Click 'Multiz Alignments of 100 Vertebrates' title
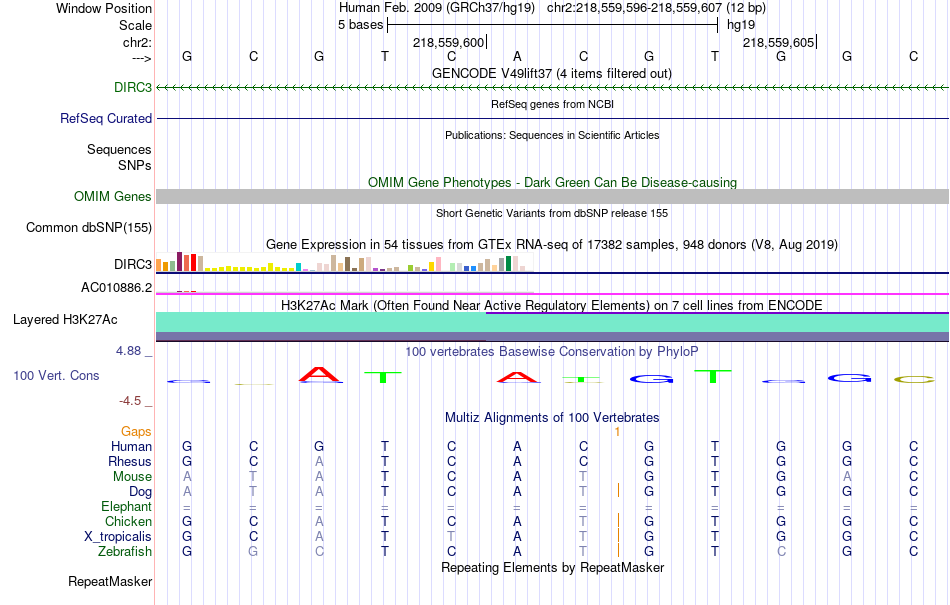The width and height of the screenshot is (950, 605). tap(552, 417)
